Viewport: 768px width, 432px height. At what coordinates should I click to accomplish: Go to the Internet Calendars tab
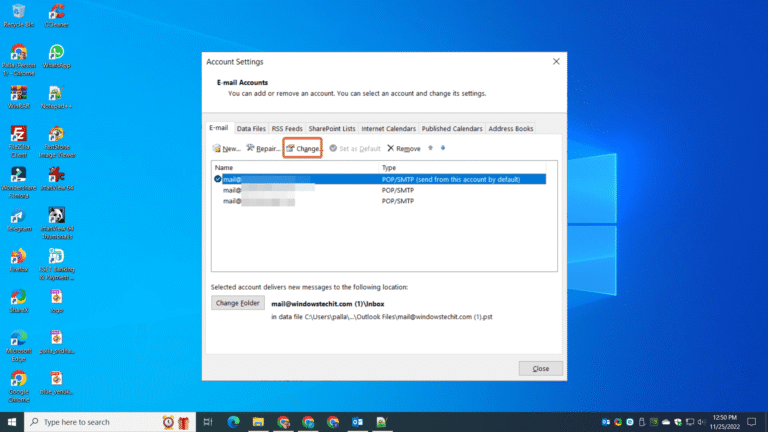tap(388, 128)
